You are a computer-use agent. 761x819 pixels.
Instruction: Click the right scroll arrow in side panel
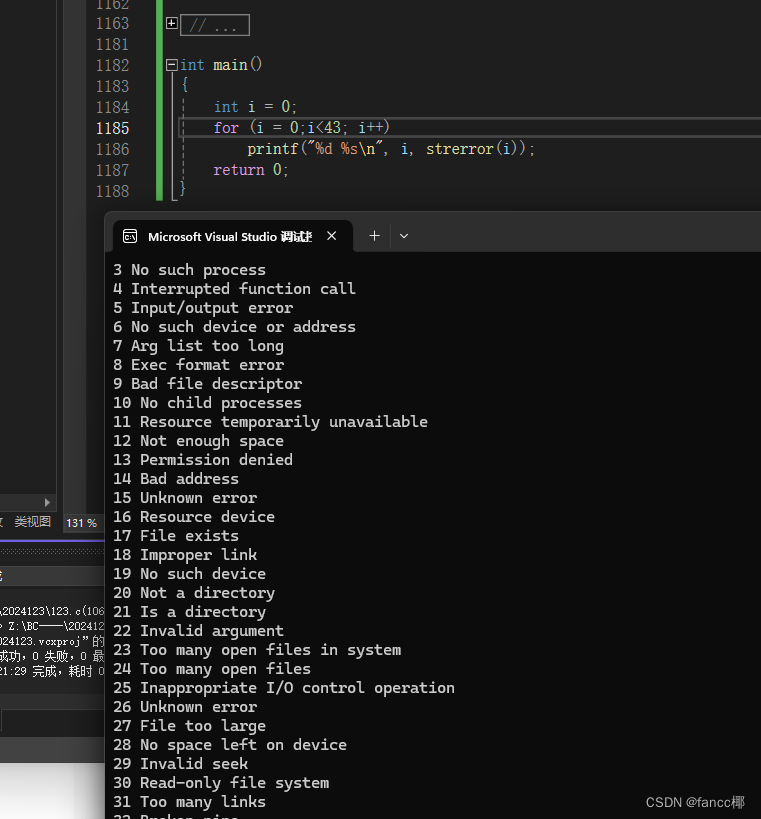47,502
